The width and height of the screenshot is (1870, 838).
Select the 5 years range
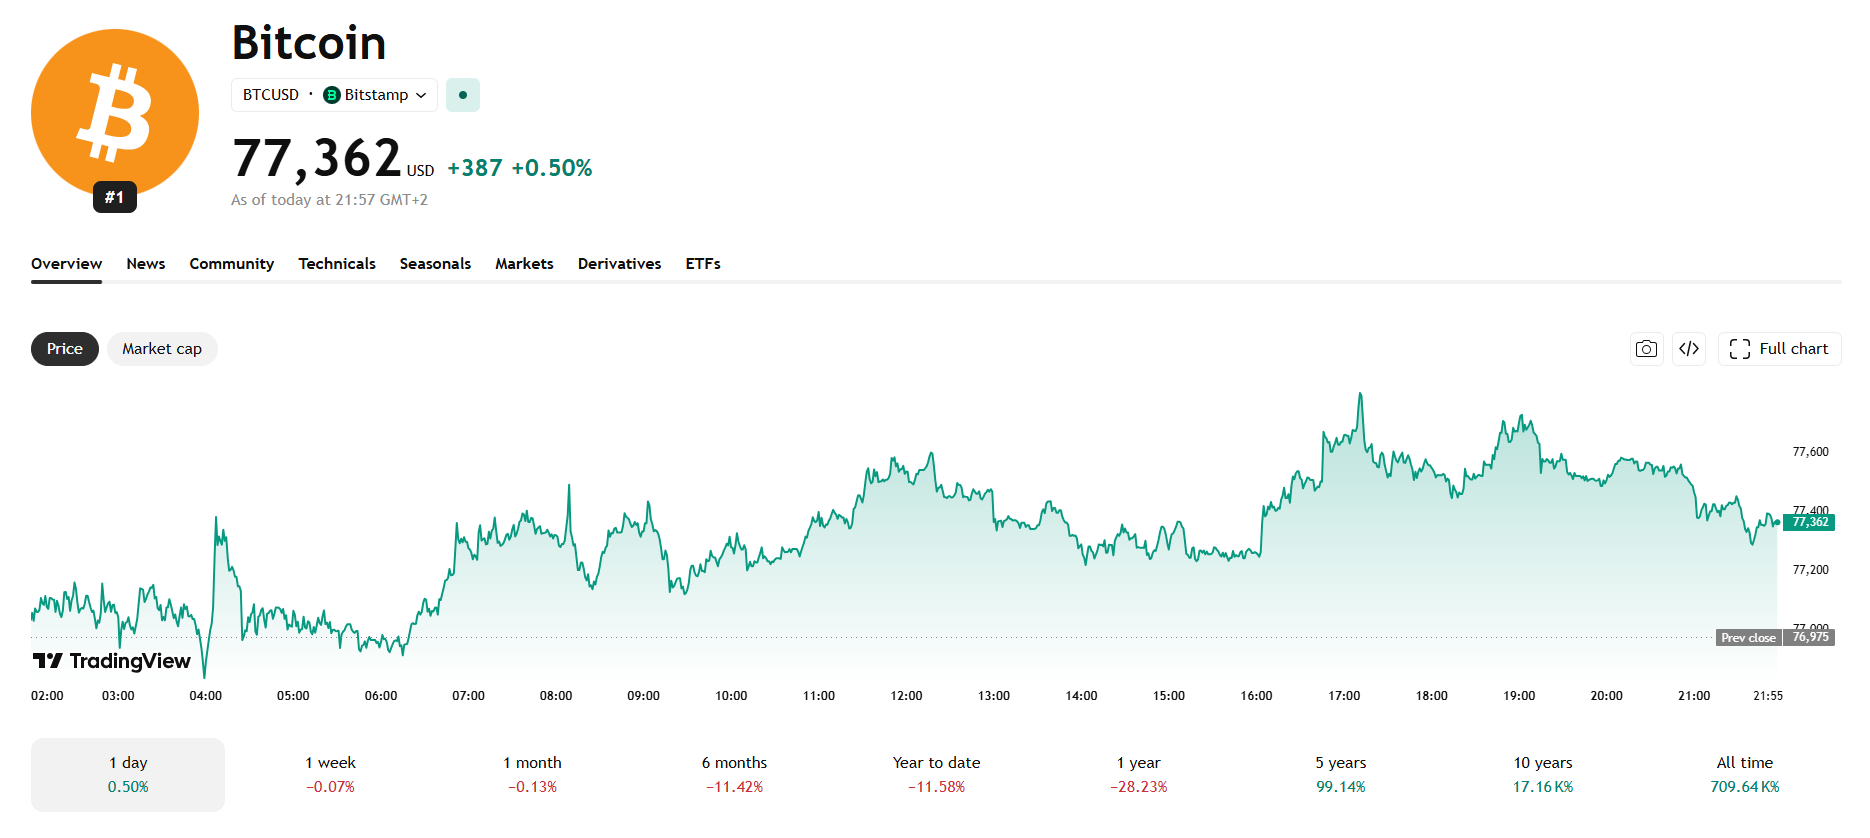coord(1340,775)
